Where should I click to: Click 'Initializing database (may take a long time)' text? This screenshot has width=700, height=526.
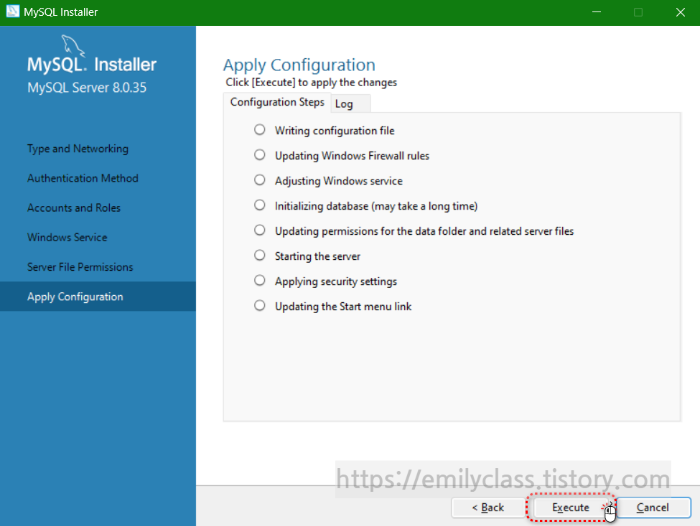376,206
